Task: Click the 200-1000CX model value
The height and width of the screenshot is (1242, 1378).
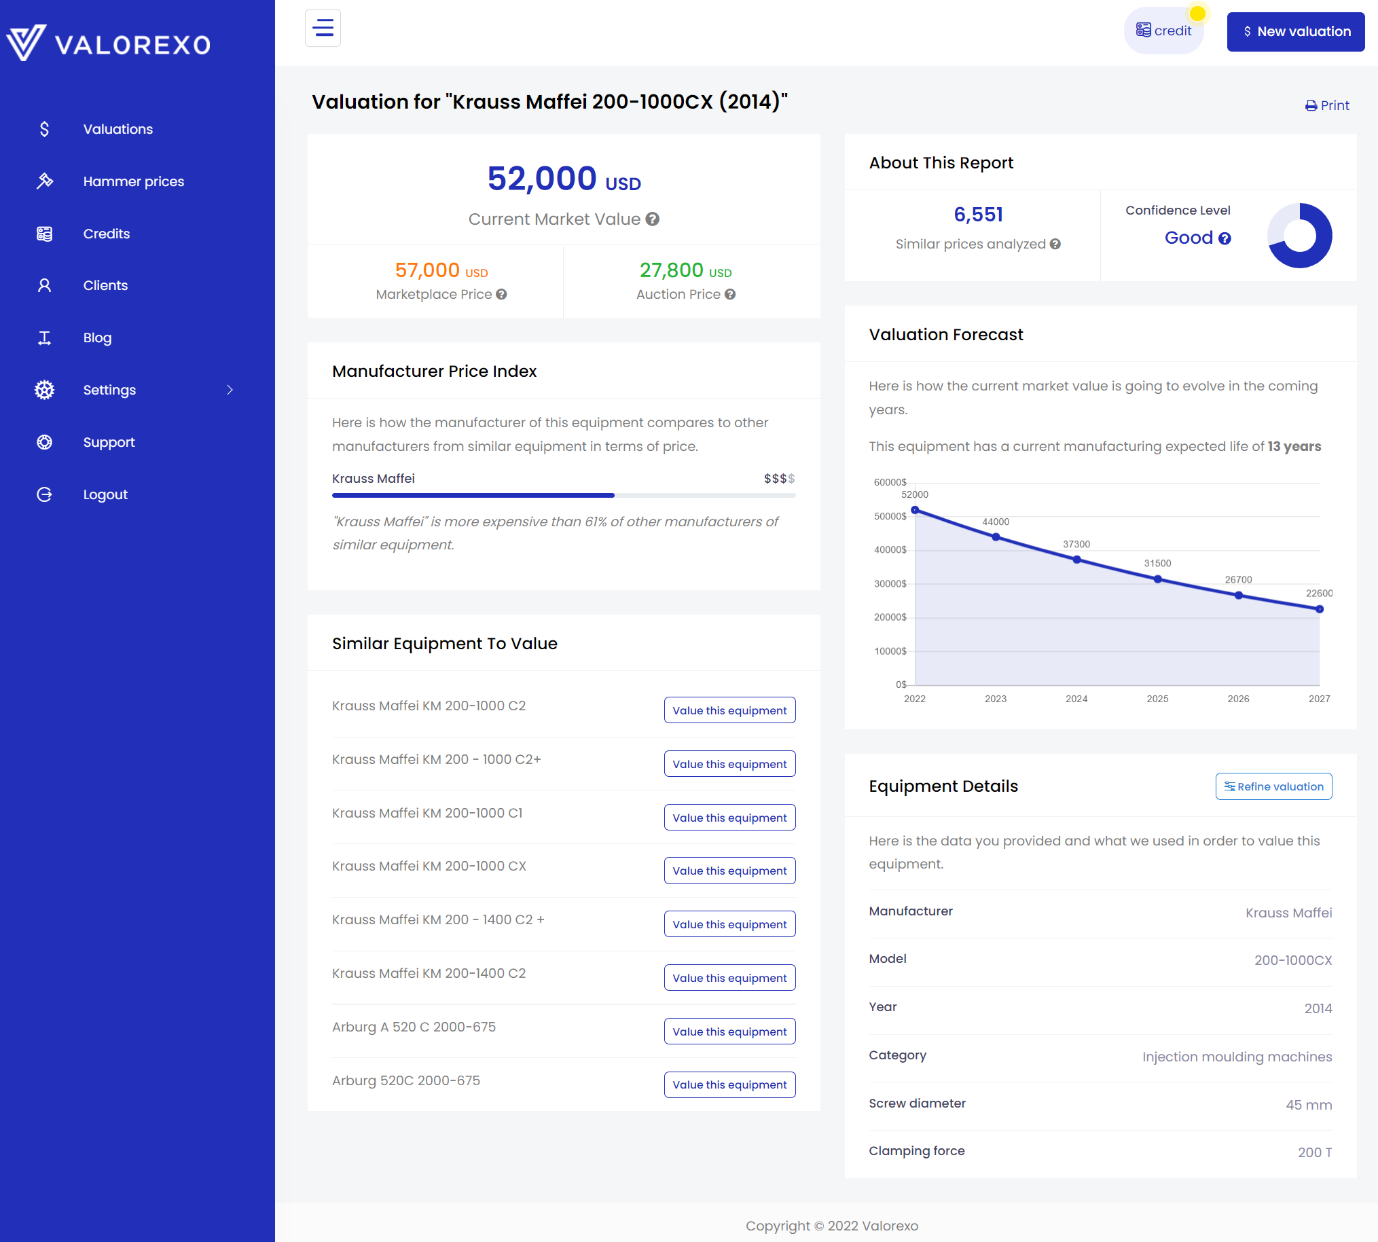Action: [x=1293, y=960]
